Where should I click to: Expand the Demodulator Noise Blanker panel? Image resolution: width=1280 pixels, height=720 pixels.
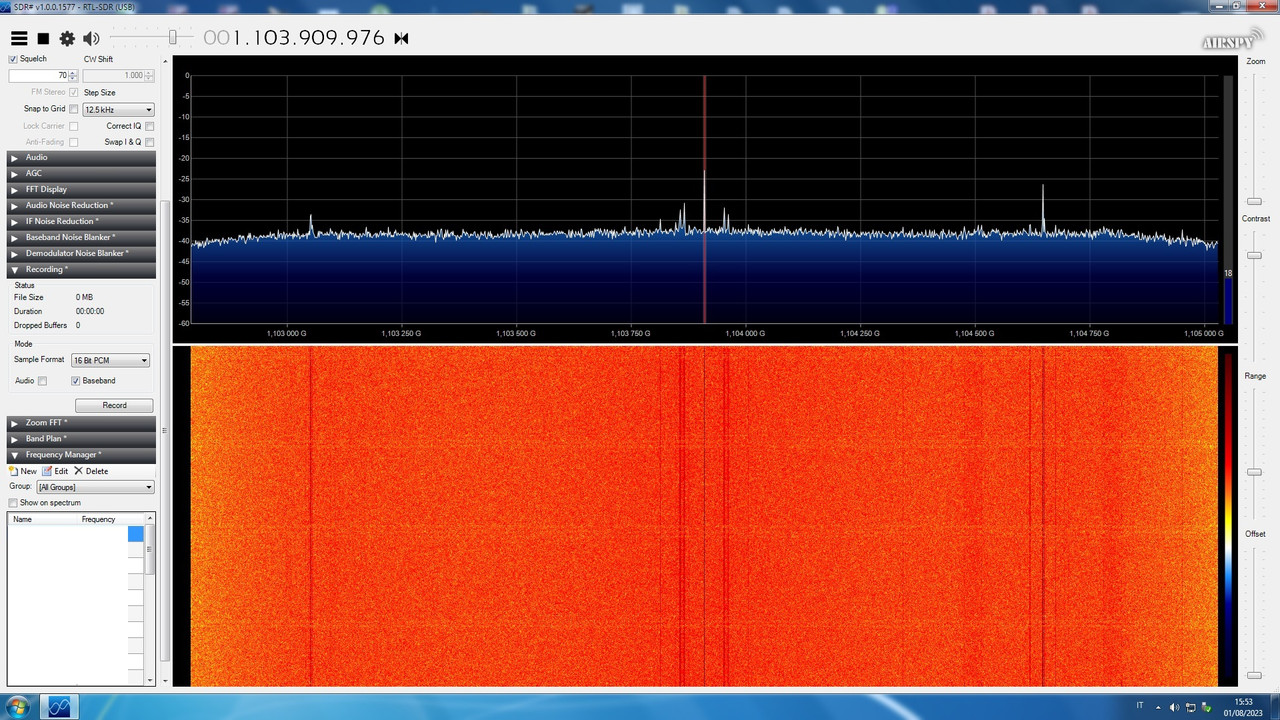81,253
